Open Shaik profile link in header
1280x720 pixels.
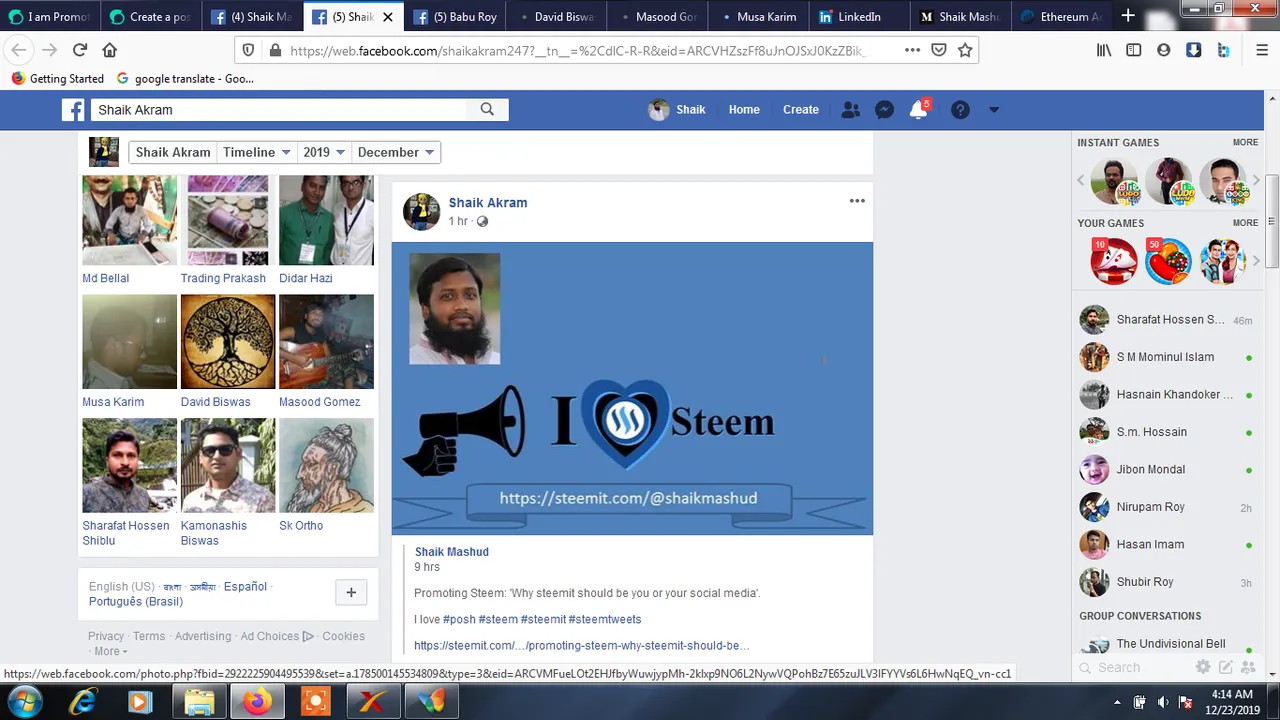677,110
